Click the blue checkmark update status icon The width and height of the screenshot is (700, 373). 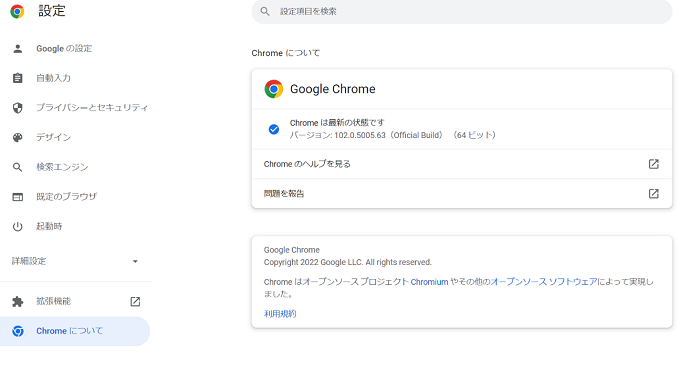tap(274, 129)
